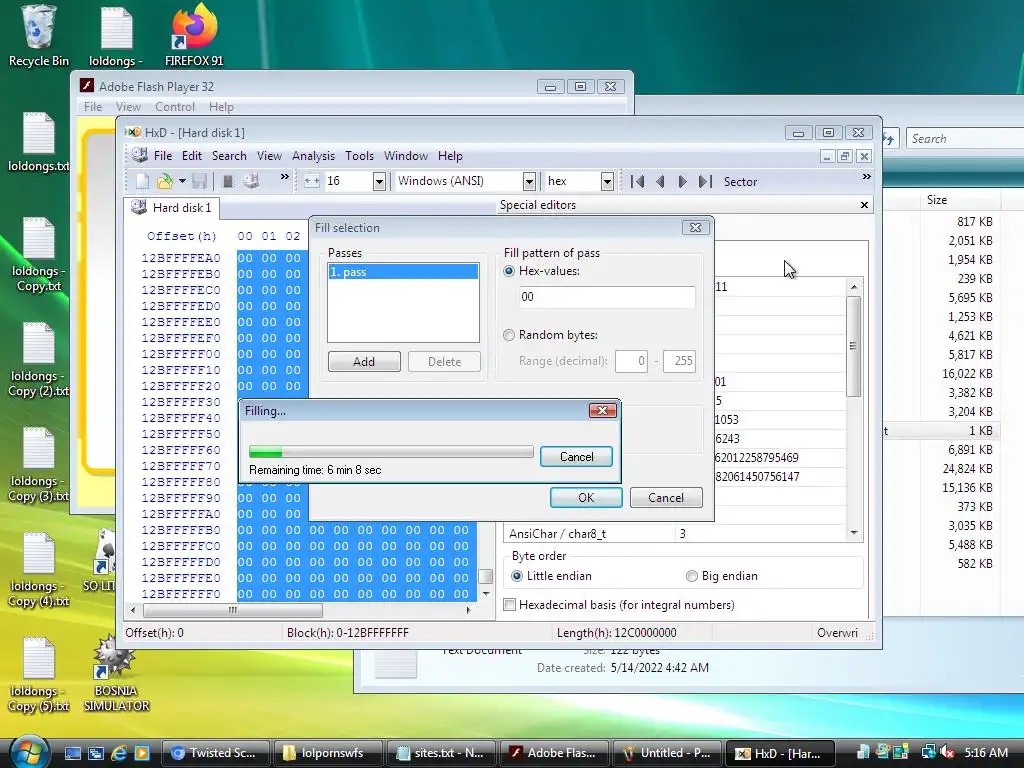Open Windows (ANSI) charset dropdown

[529, 181]
